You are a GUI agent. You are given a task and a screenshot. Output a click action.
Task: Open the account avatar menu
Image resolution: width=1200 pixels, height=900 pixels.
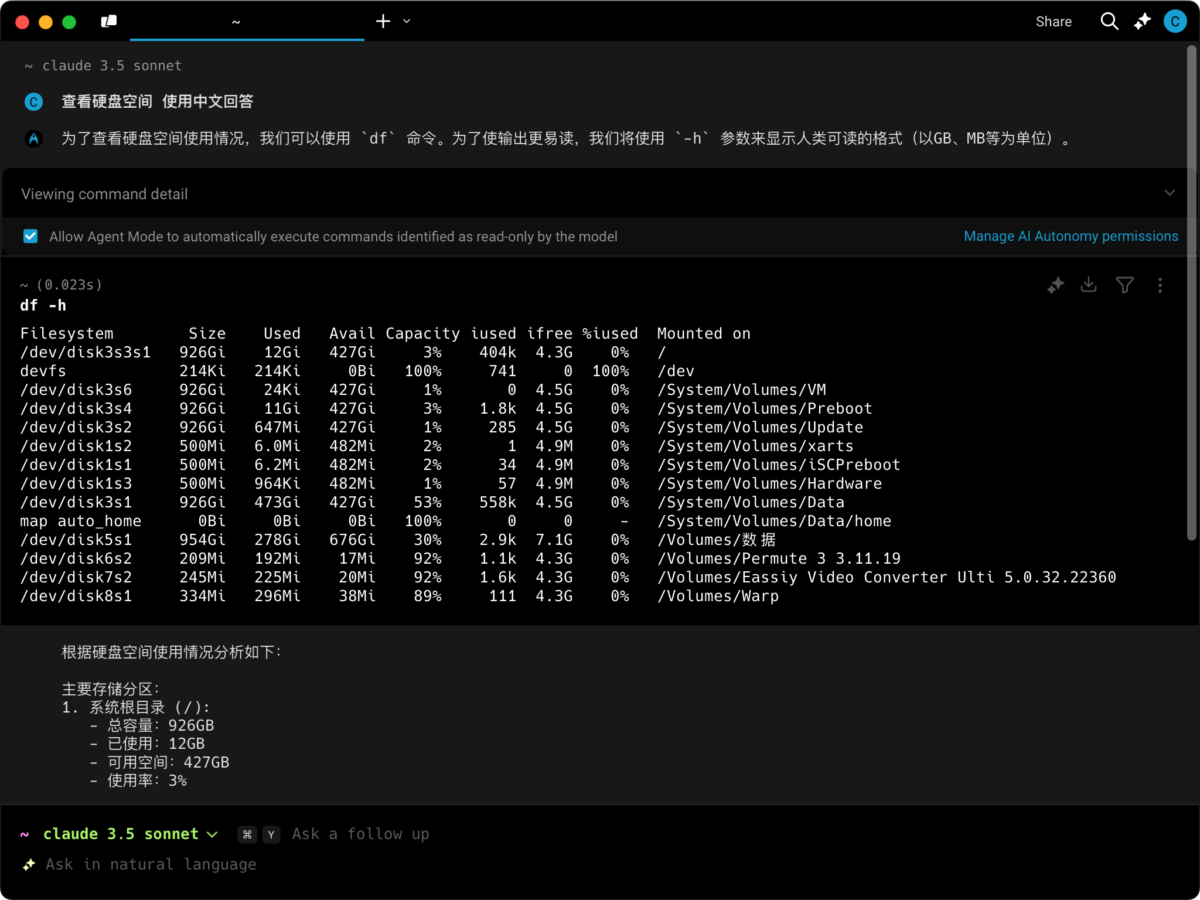pyautogui.click(x=1175, y=21)
